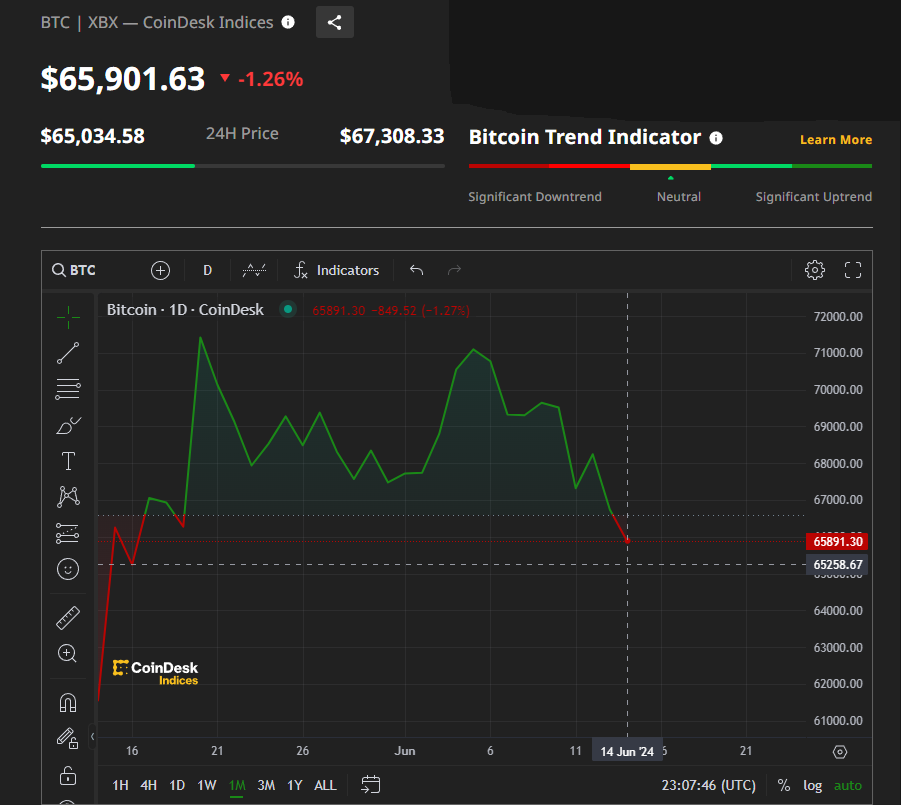Select the Fib retracement tool

(x=68, y=389)
